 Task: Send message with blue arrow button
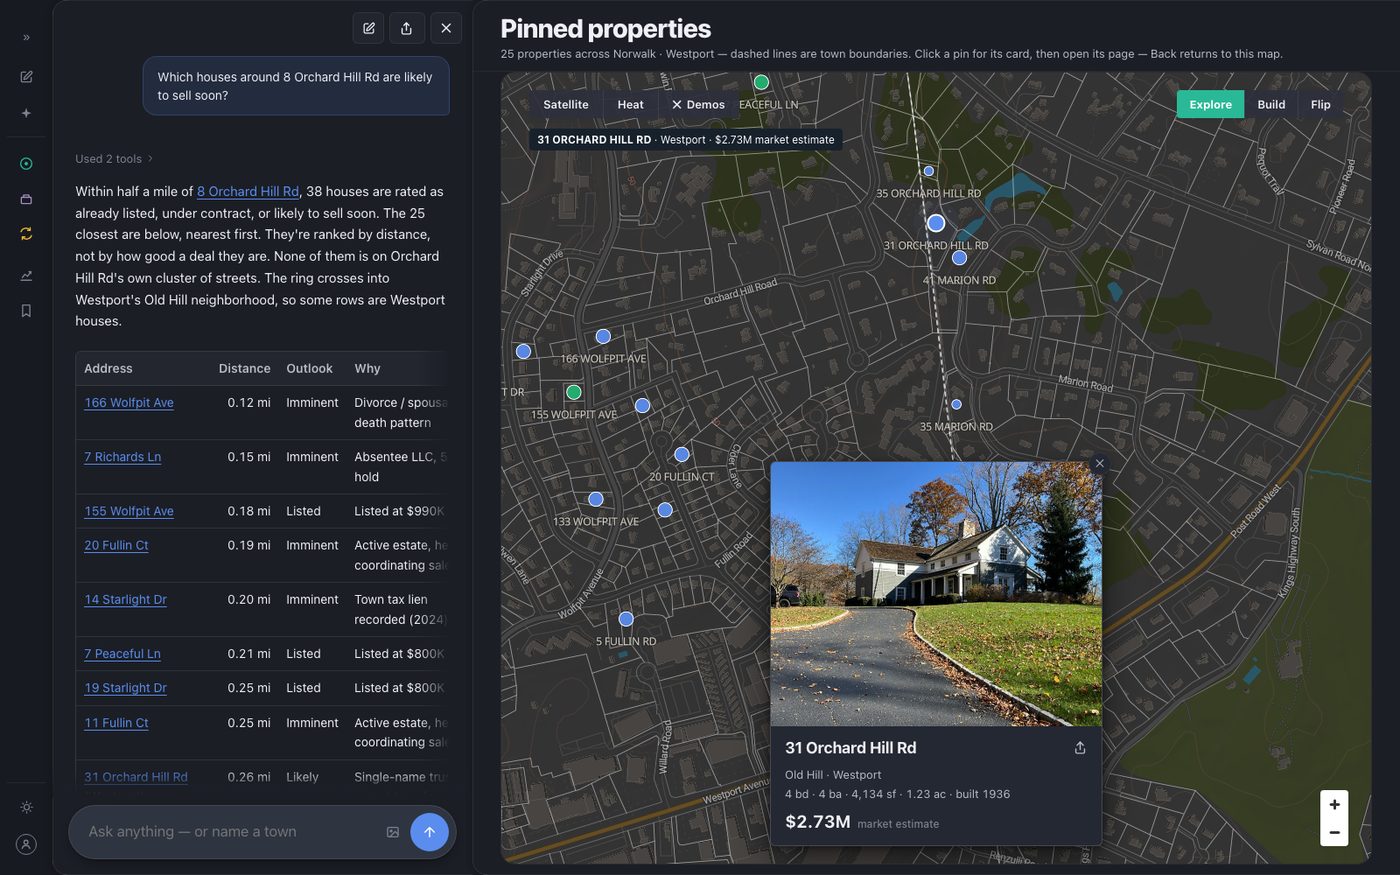coord(429,832)
